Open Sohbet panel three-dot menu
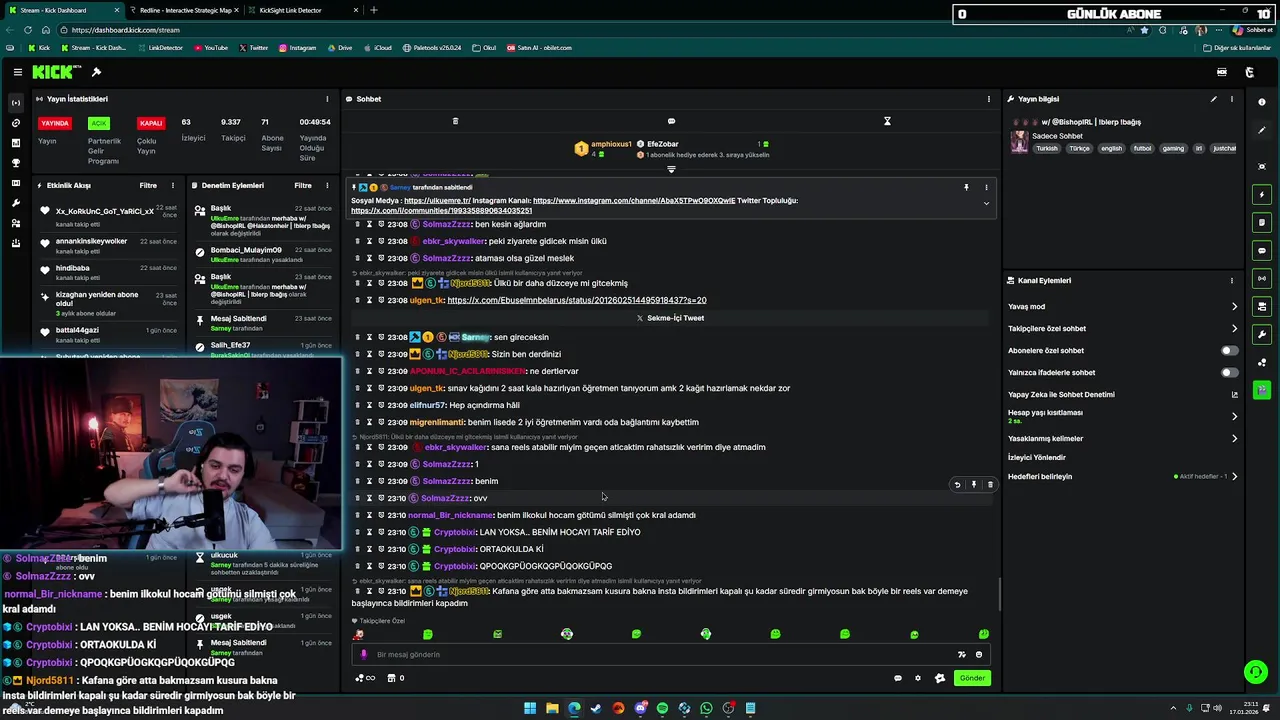This screenshot has height=720, width=1280. 989,99
